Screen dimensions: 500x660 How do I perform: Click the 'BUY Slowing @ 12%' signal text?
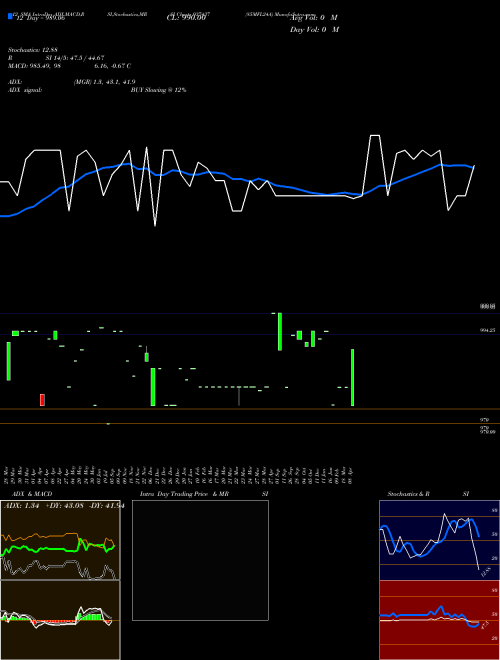click(x=158, y=90)
